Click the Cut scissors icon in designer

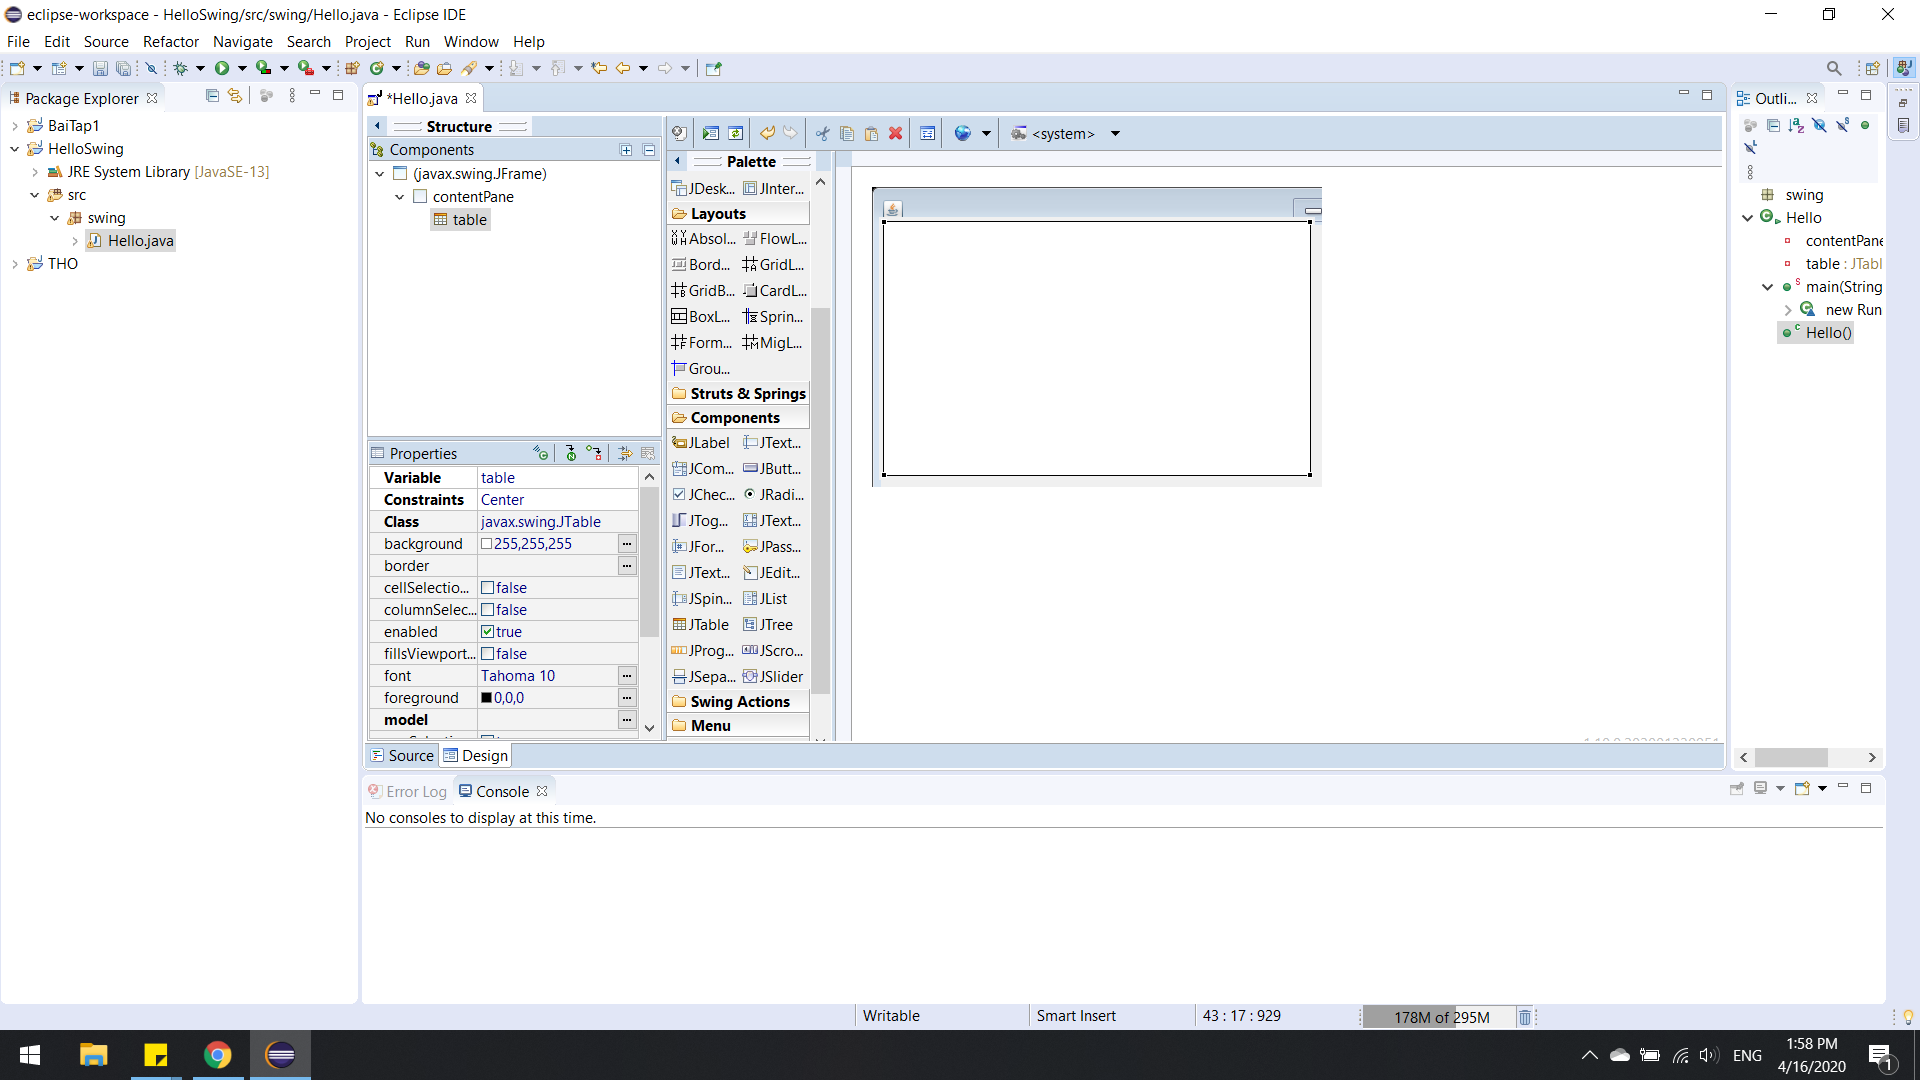823,133
